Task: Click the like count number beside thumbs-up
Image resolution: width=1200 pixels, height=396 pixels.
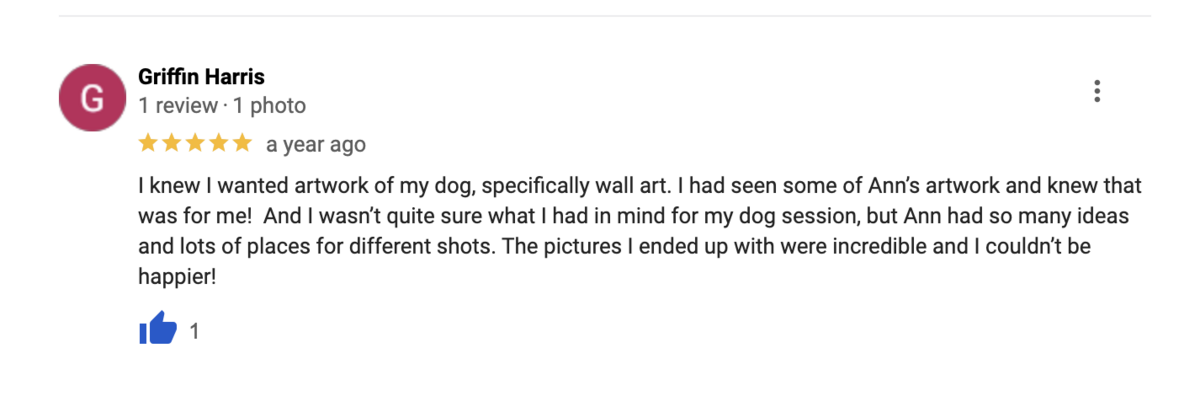Action: pos(194,331)
